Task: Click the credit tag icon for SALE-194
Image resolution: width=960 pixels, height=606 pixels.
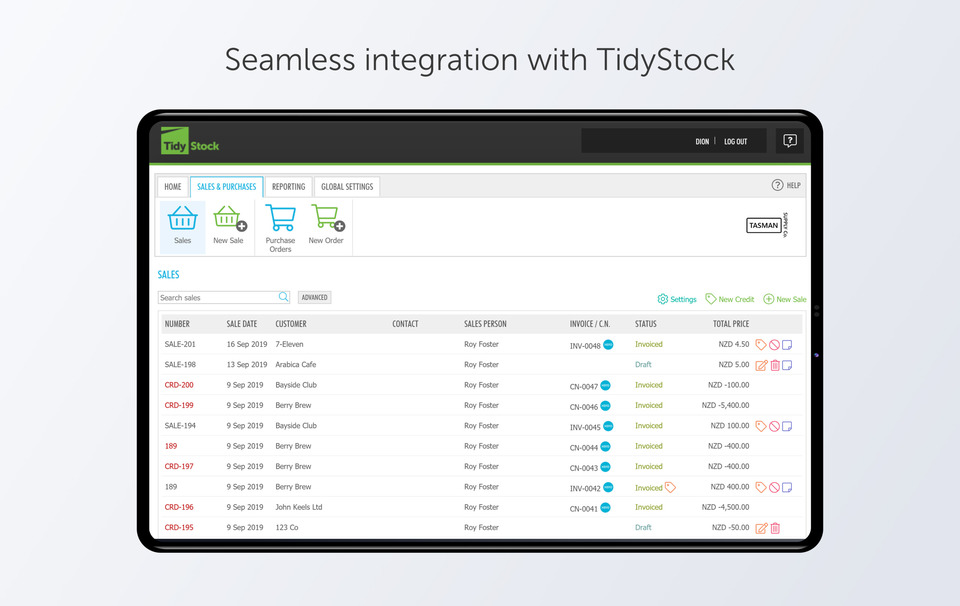Action: [760, 426]
